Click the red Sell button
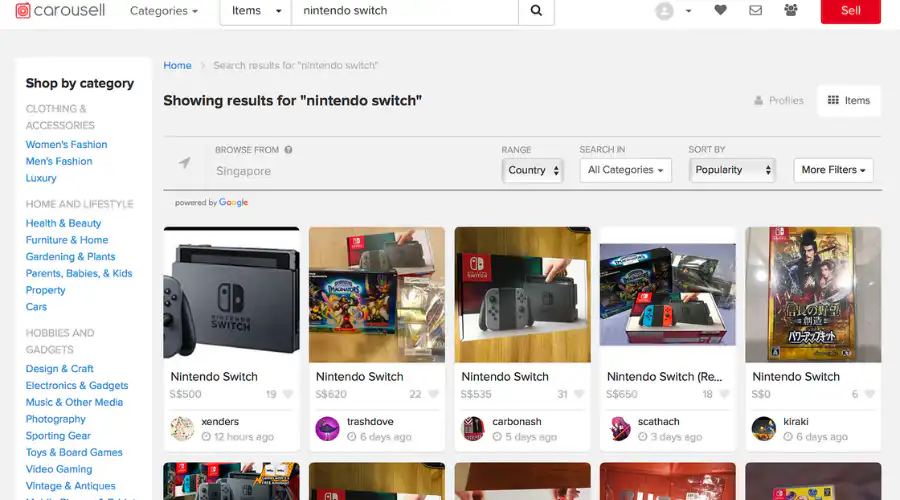Screen dimensions: 900x500 (x=851, y=11)
